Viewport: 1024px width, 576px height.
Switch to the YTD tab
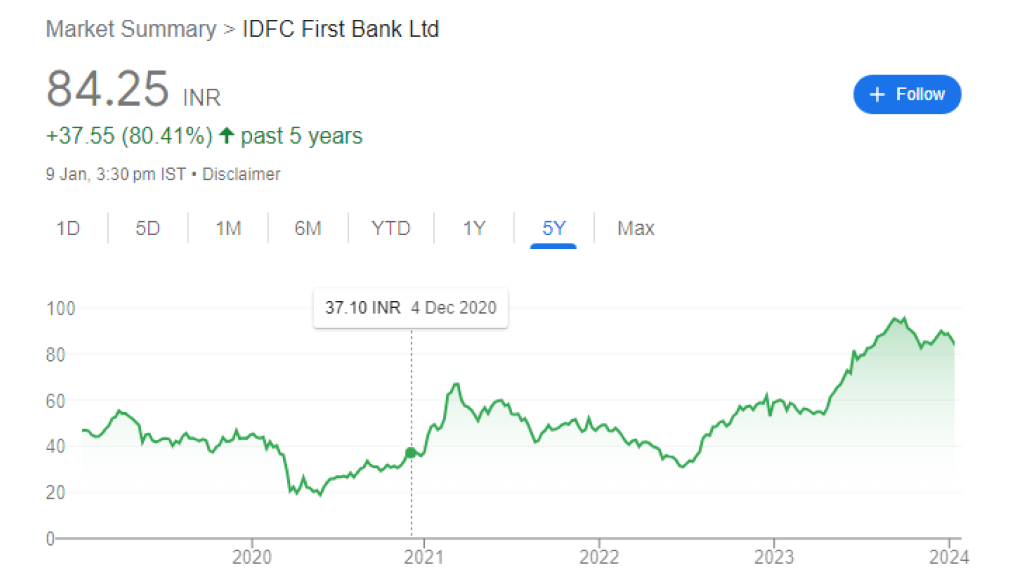click(x=391, y=228)
